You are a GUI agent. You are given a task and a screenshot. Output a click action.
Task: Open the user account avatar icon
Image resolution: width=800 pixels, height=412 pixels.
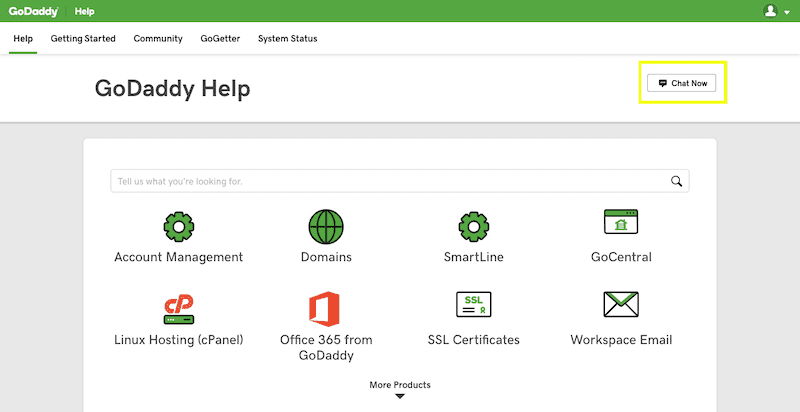coord(770,11)
